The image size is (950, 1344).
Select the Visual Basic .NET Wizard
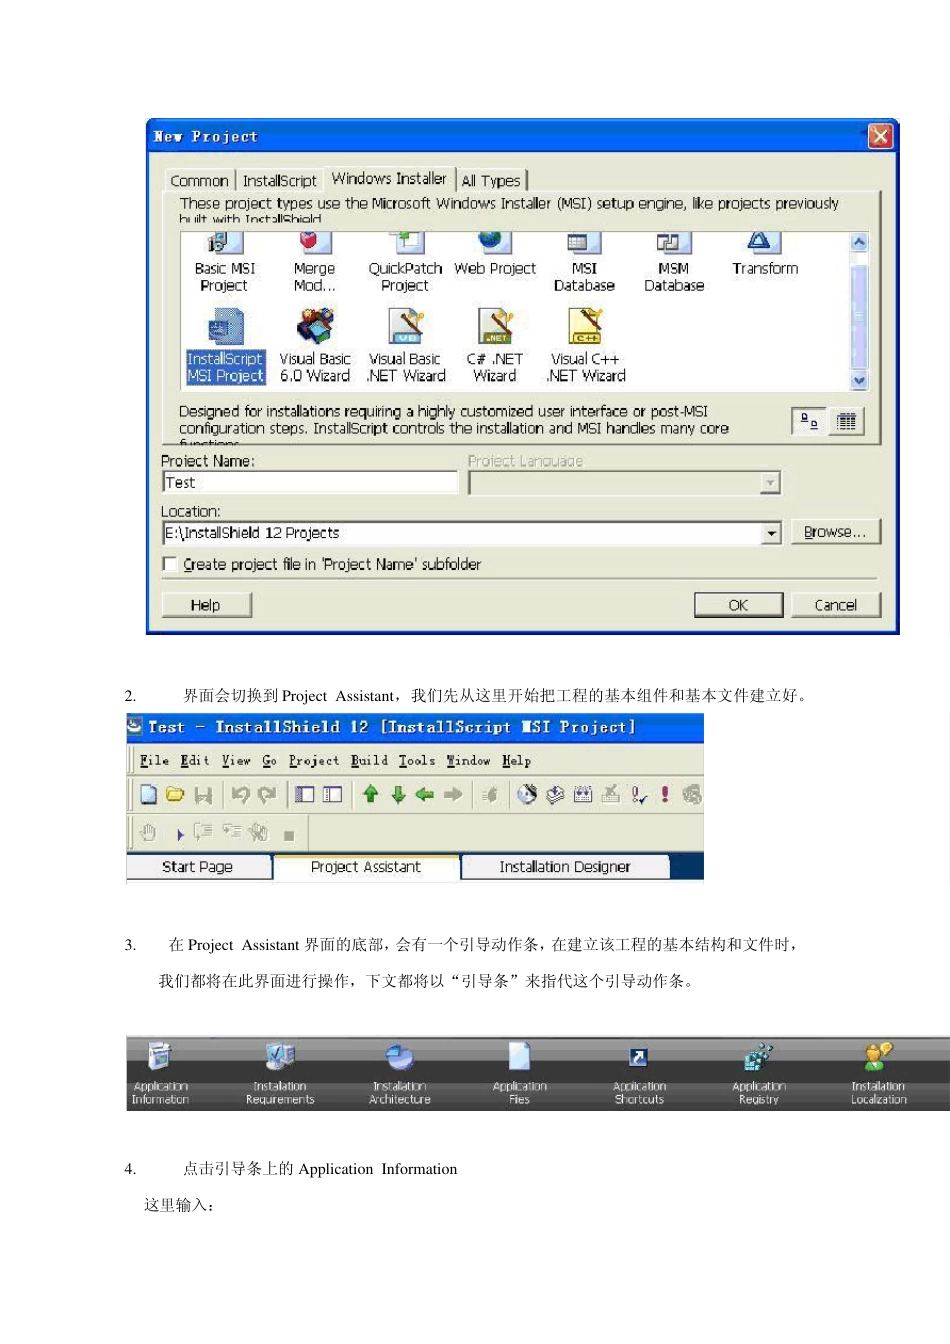(x=405, y=347)
